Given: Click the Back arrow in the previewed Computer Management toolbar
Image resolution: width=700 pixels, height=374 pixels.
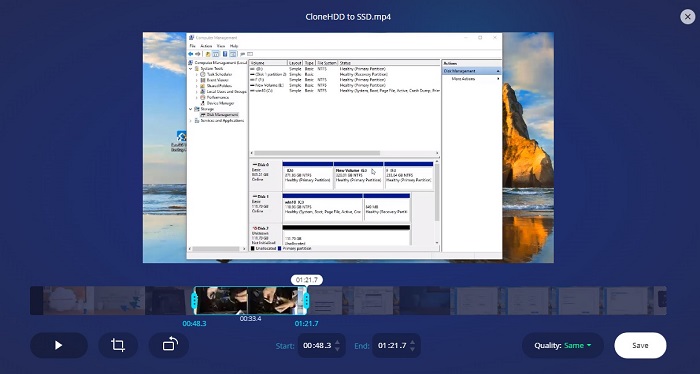Looking at the screenshot, I should (x=191, y=54).
